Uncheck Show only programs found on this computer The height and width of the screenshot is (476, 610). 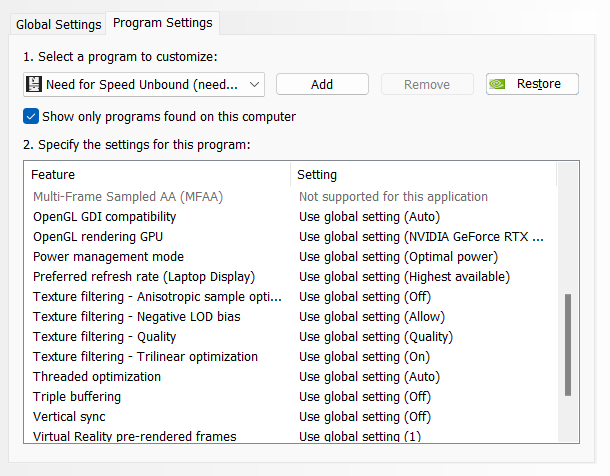tap(31, 116)
